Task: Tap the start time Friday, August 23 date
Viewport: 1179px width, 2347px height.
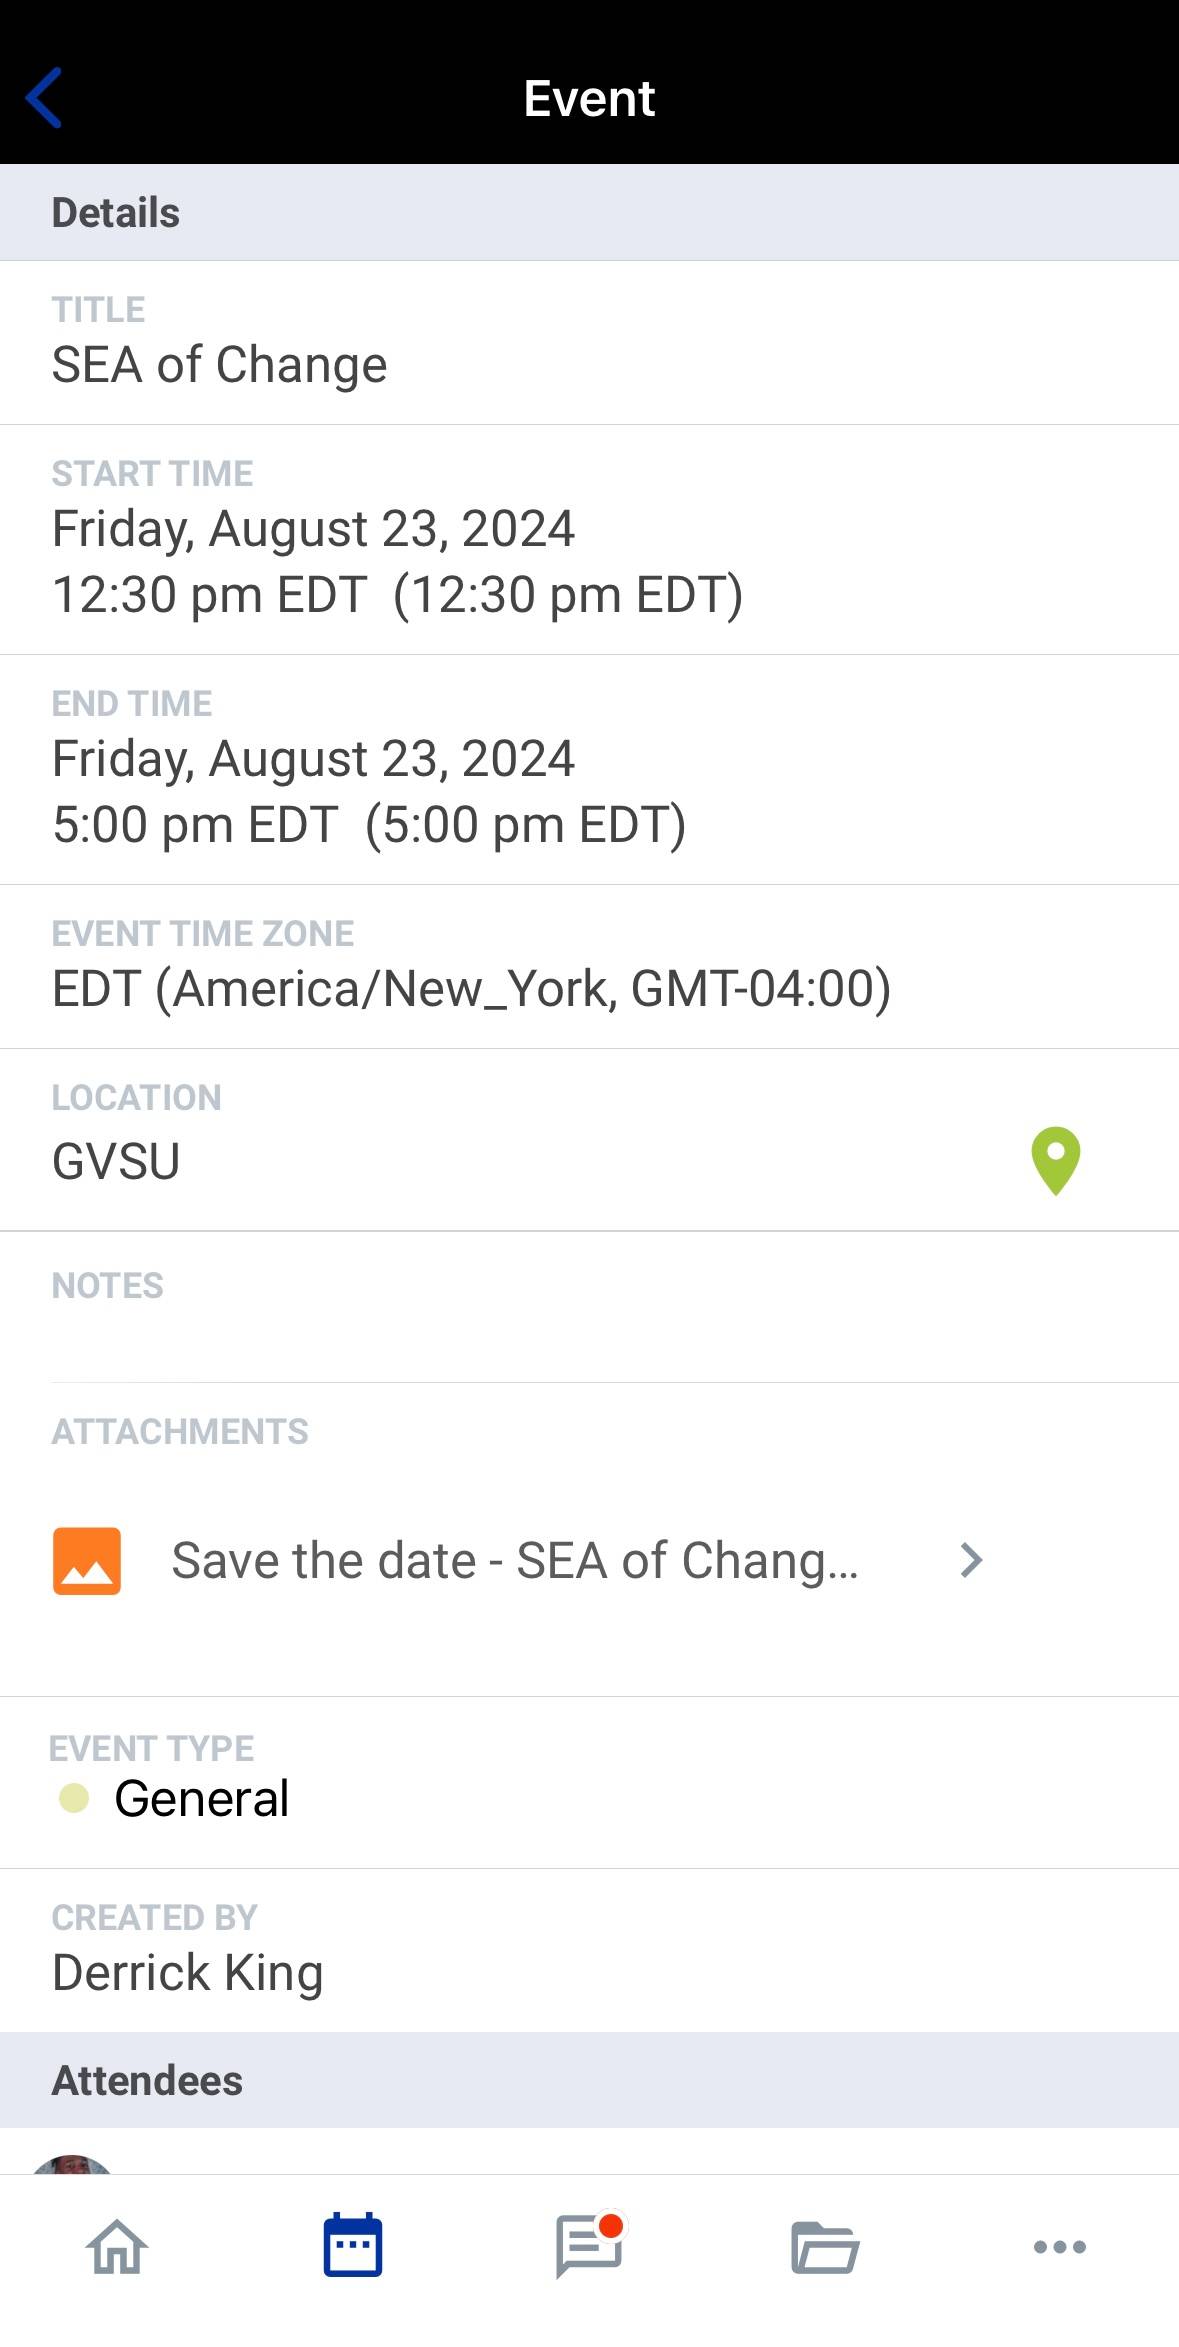Action: coord(313,528)
